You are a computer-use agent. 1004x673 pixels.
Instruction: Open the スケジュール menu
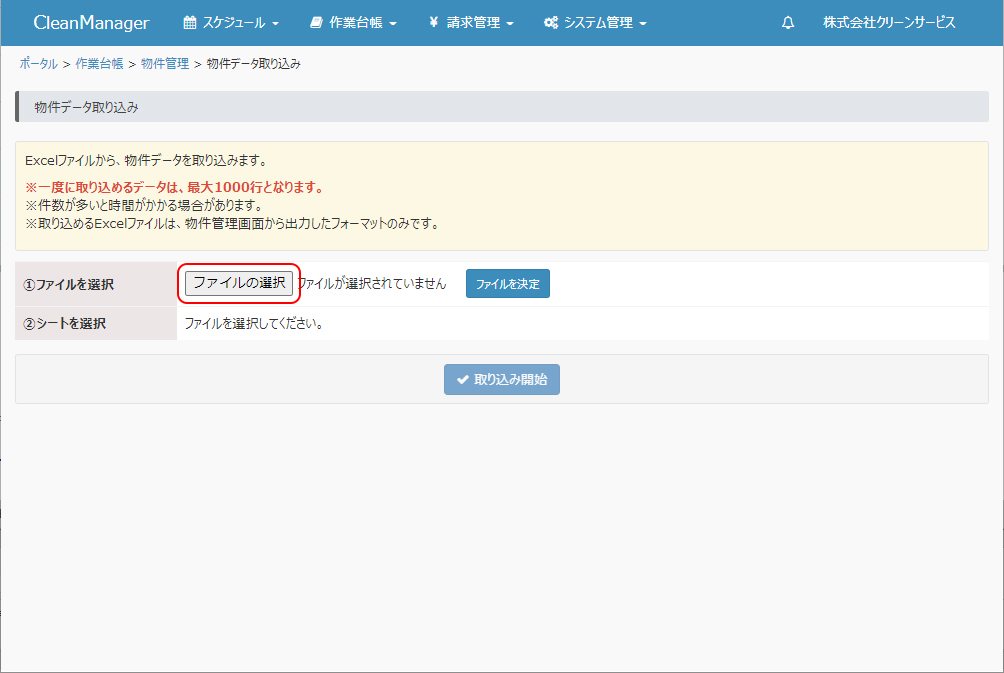[231, 22]
